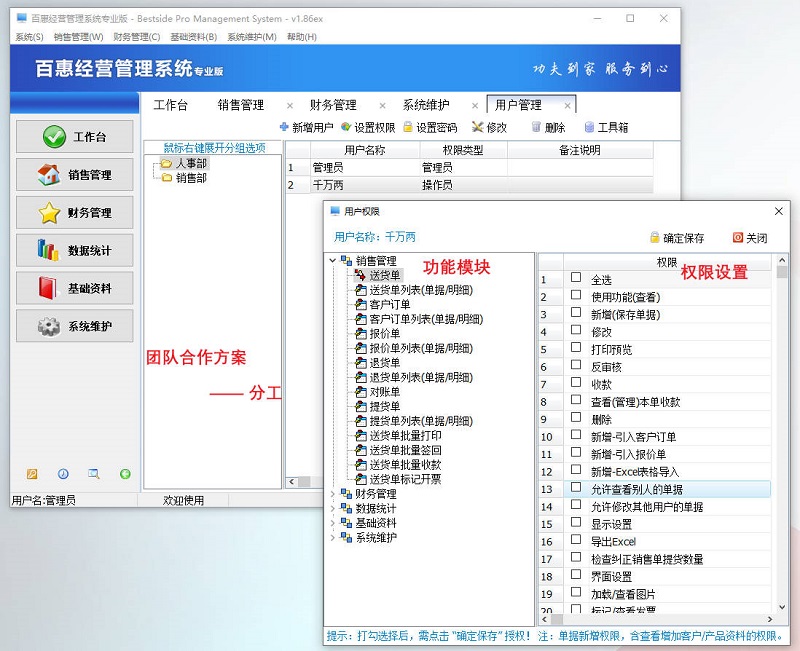Tick the 反审核 permission checkbox
The image size is (800, 651).
[x=576, y=364]
